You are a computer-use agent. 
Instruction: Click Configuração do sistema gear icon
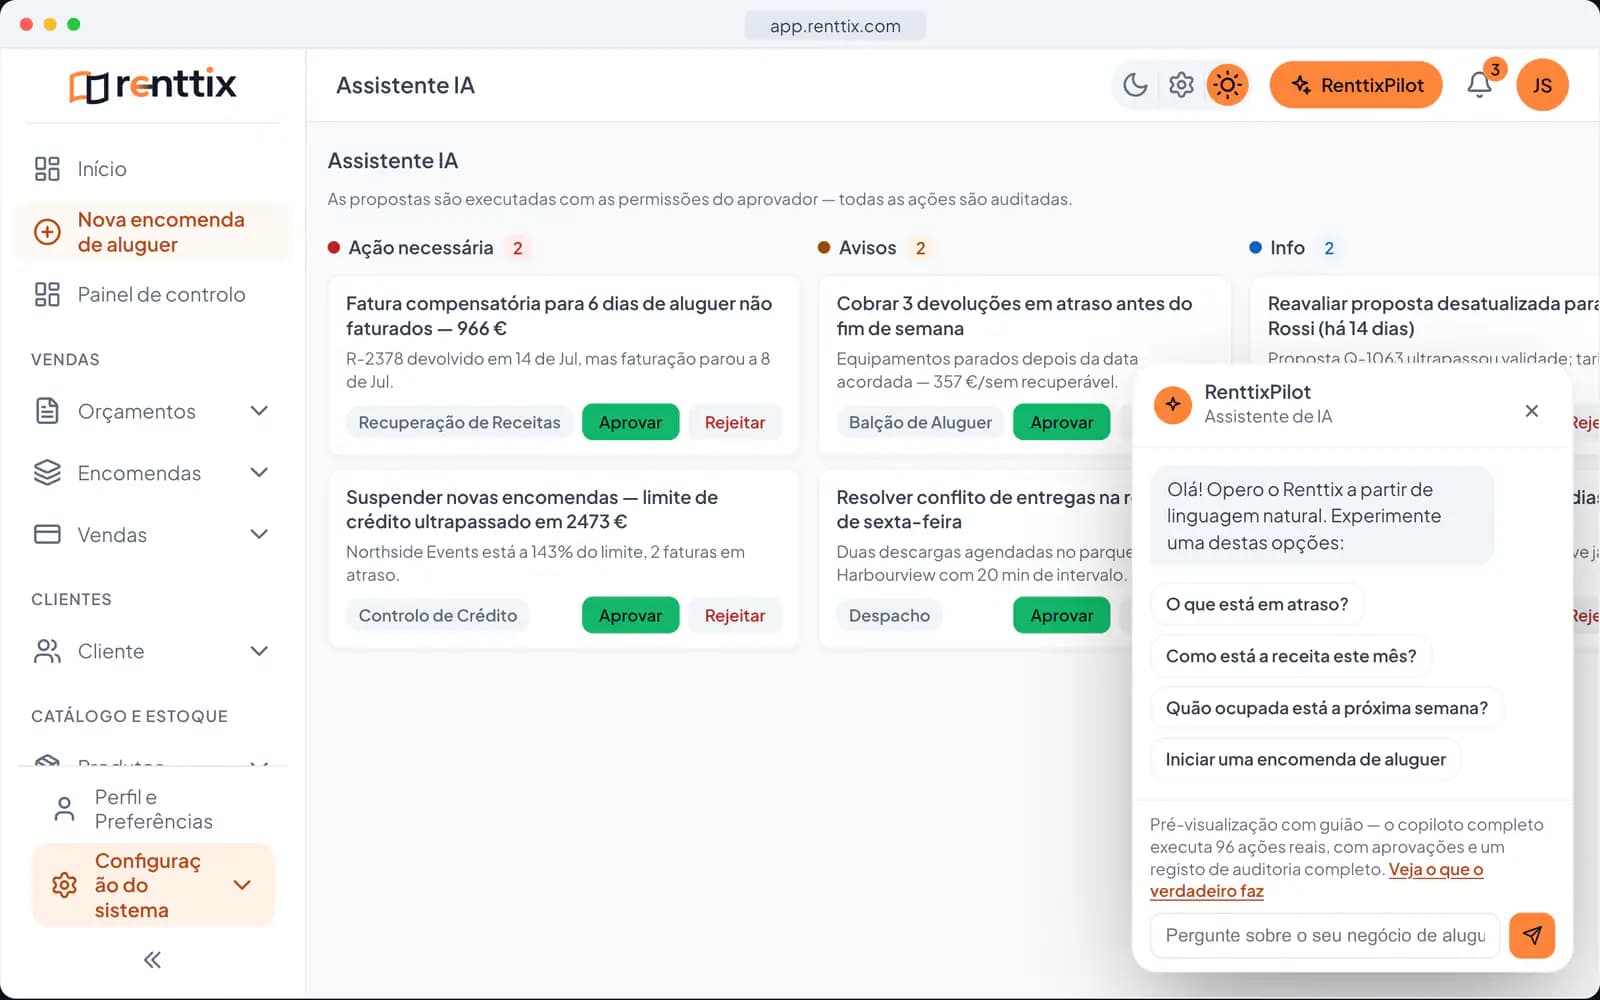coord(64,885)
